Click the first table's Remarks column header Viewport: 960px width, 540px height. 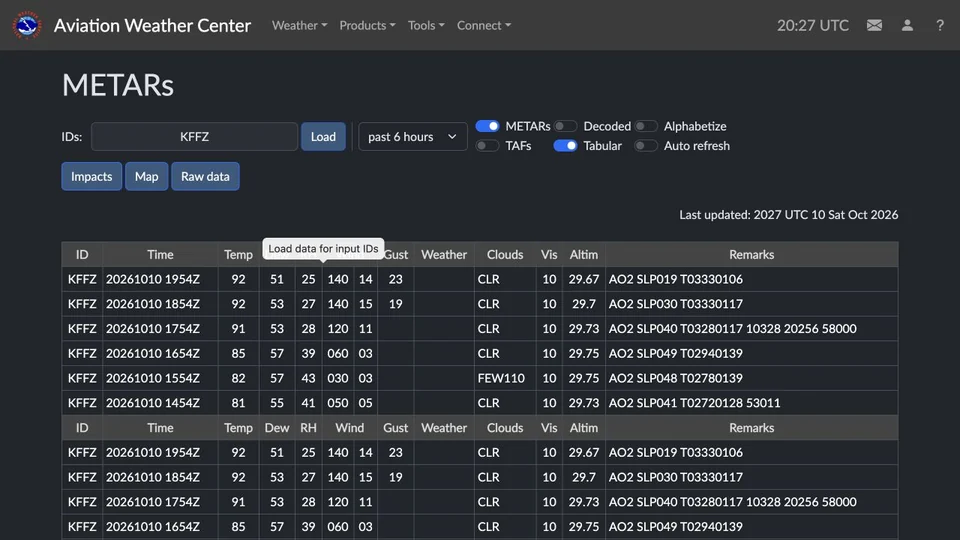tap(752, 255)
